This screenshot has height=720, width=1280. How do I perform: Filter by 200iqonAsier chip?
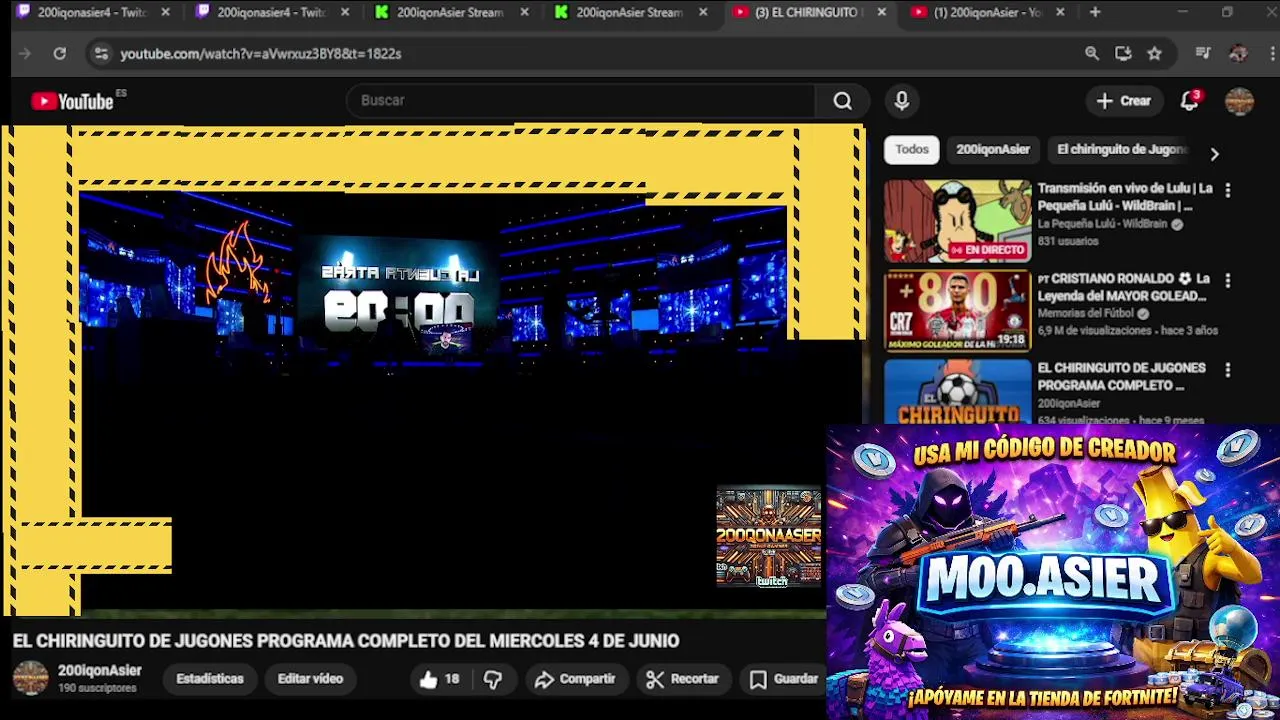993,150
